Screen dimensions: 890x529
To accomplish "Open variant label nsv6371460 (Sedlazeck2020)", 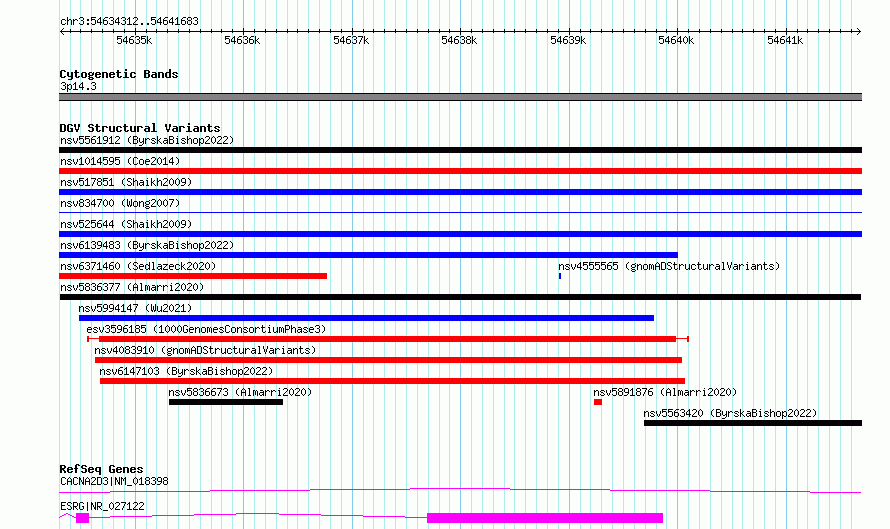I will 138,266.
